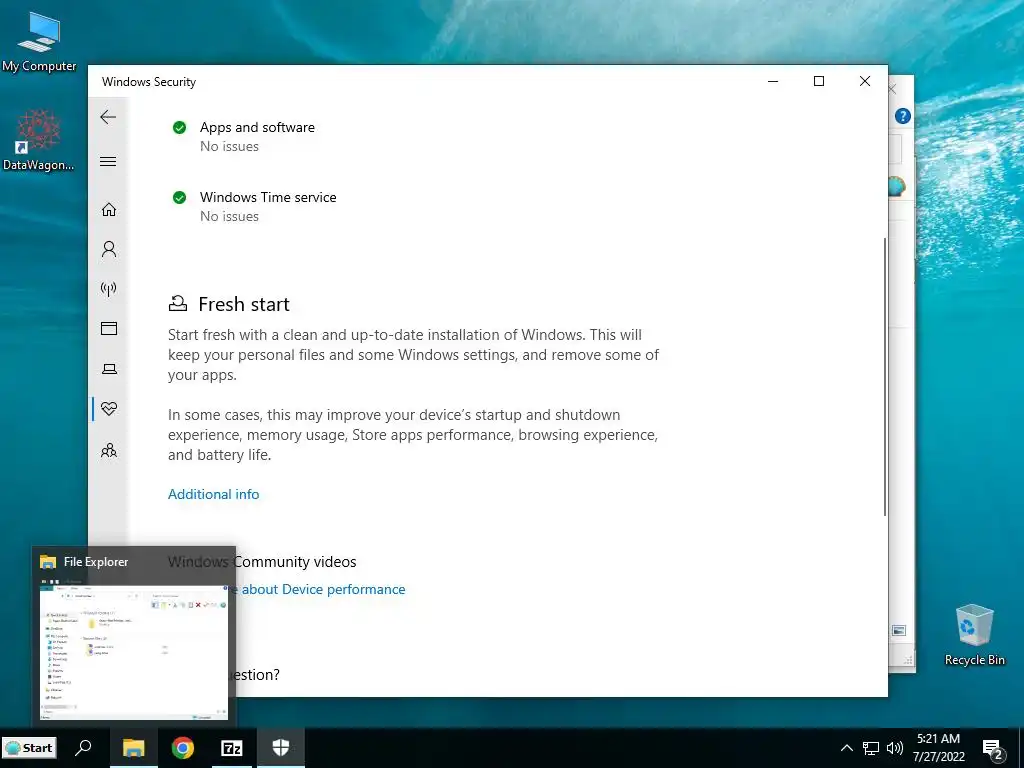Screen dimensions: 1024x768
Task: Click the Windows Security vertical scrollbar
Action: (885, 377)
